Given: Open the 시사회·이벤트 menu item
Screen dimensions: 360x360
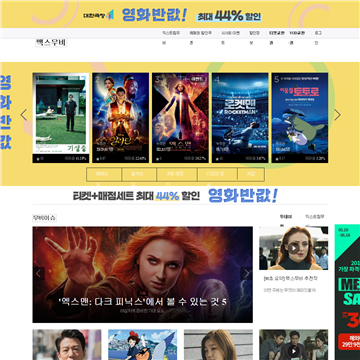Looking at the screenshot, I should 230,33.
